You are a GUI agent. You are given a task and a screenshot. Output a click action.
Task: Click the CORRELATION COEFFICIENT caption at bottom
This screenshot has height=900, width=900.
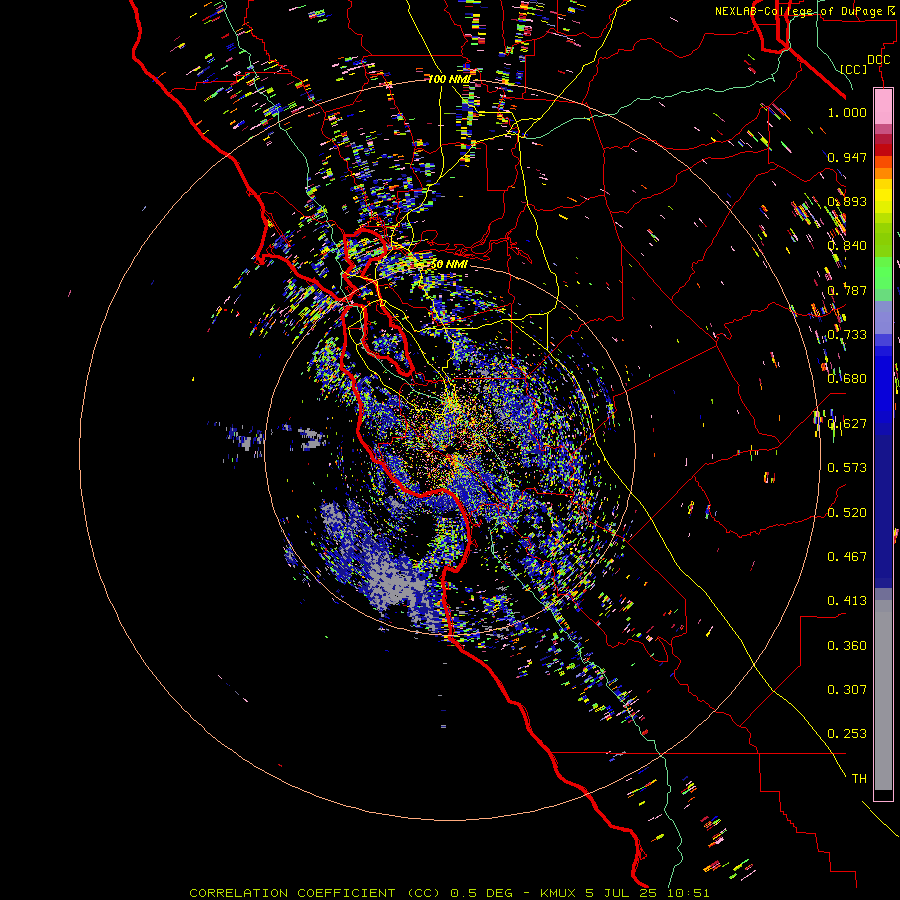coord(449,893)
